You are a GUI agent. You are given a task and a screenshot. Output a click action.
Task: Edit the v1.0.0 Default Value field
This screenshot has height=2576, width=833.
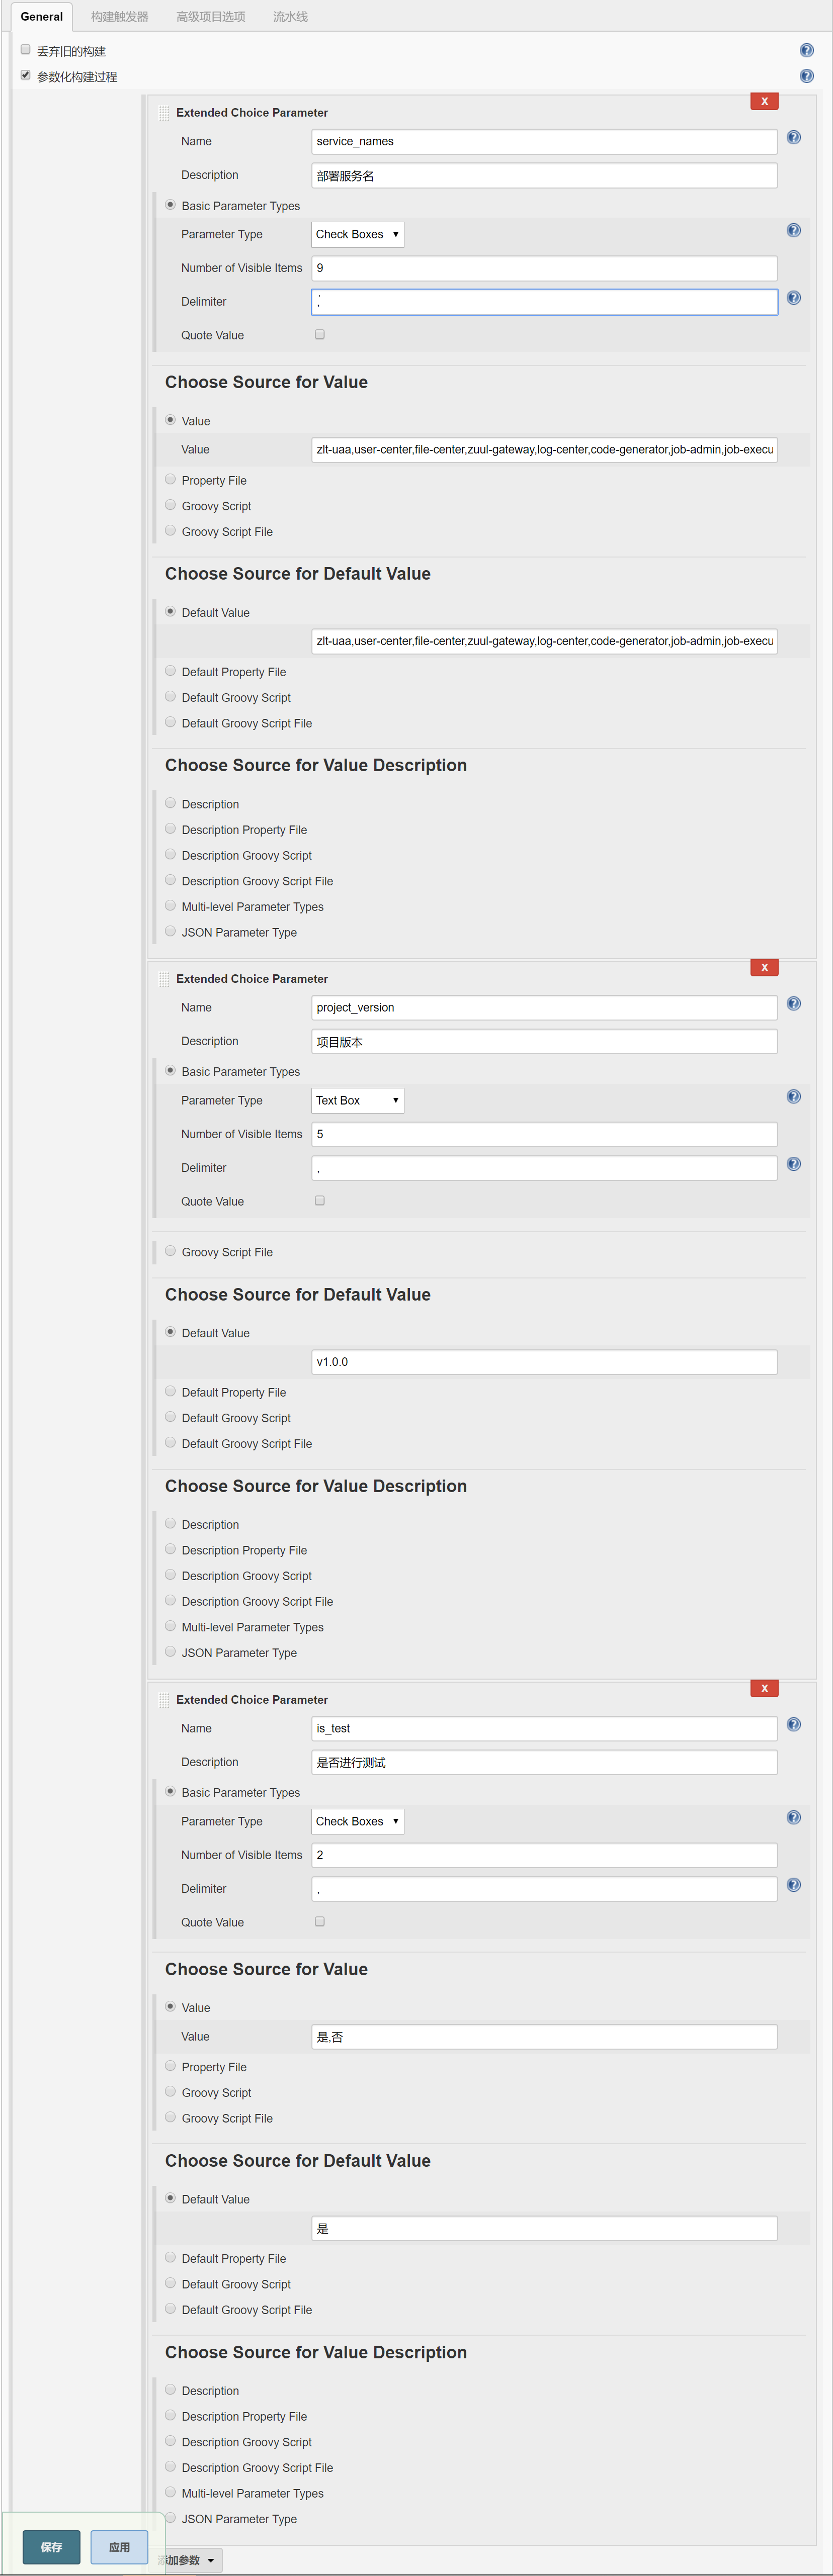click(544, 1362)
